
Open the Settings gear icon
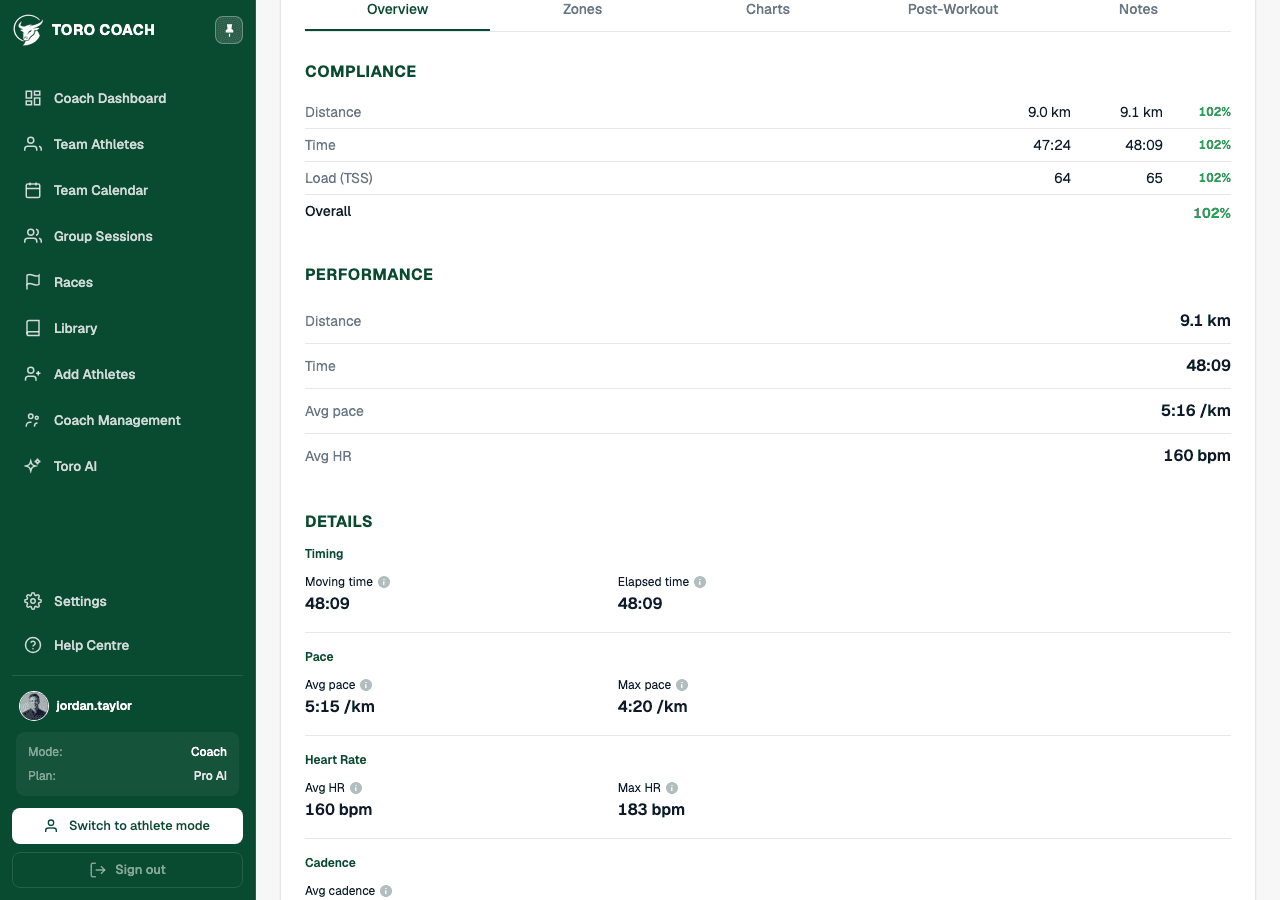pyautogui.click(x=33, y=601)
